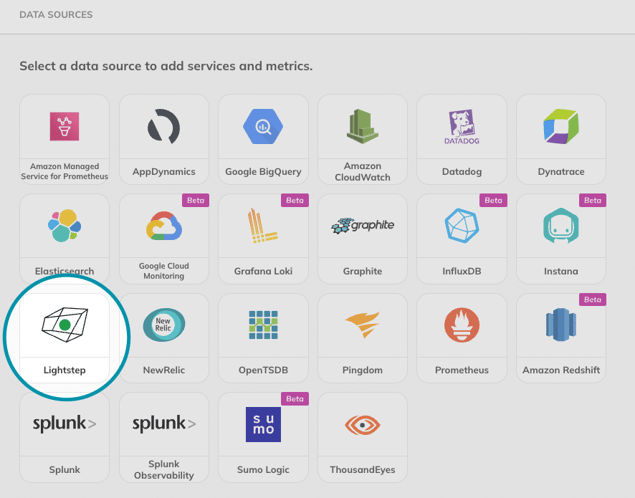Pick the Datadog dog logo
Image resolution: width=635 pixels, height=498 pixels.
click(x=462, y=127)
